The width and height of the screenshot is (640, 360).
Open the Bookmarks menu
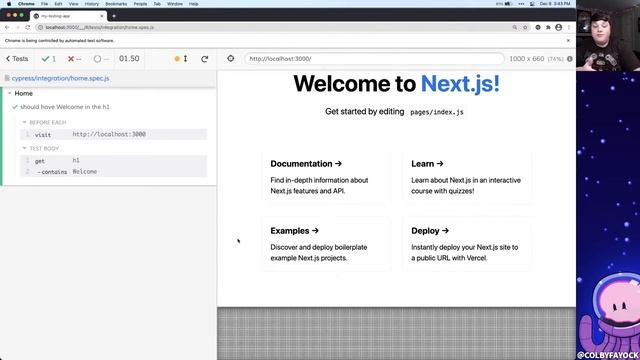pos(116,4)
